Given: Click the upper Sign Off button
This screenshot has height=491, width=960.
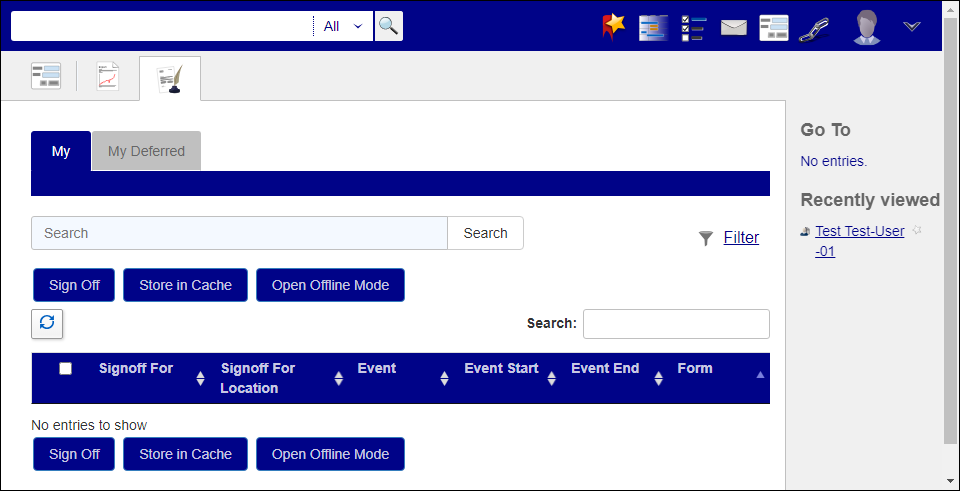Looking at the screenshot, I should pos(74,285).
